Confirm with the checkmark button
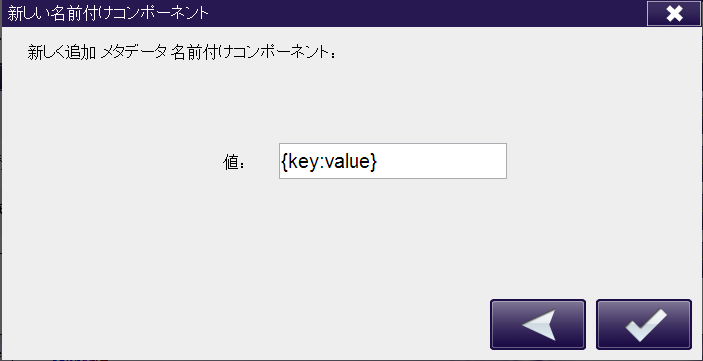This screenshot has height=361, width=703. coord(643,325)
